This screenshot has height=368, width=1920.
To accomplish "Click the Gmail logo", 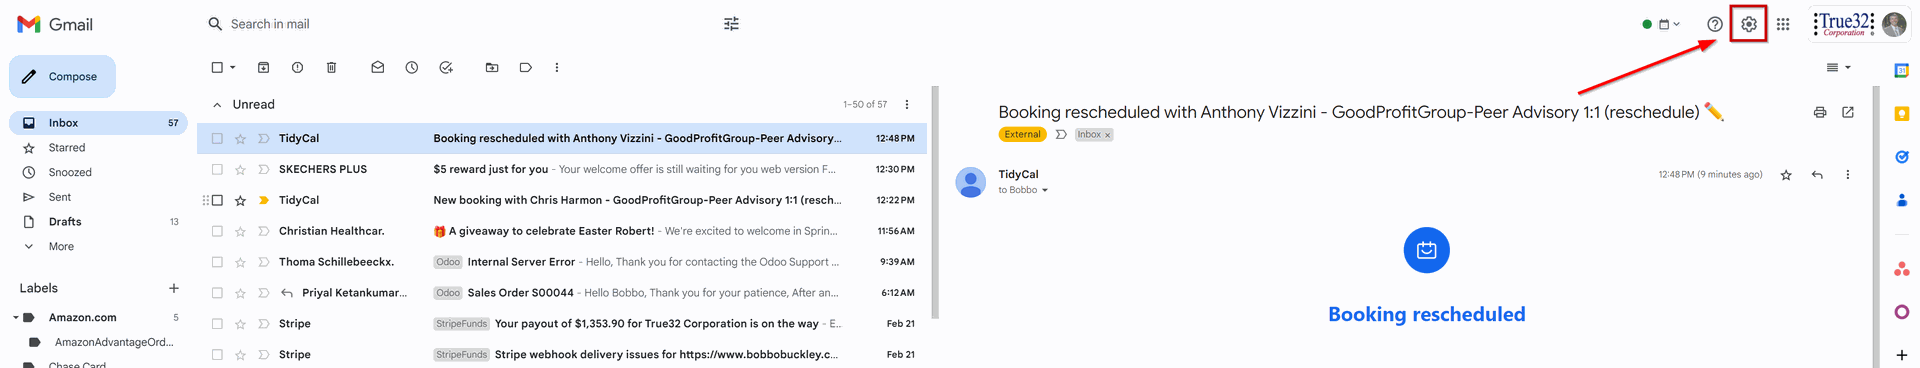I will 55,24.
